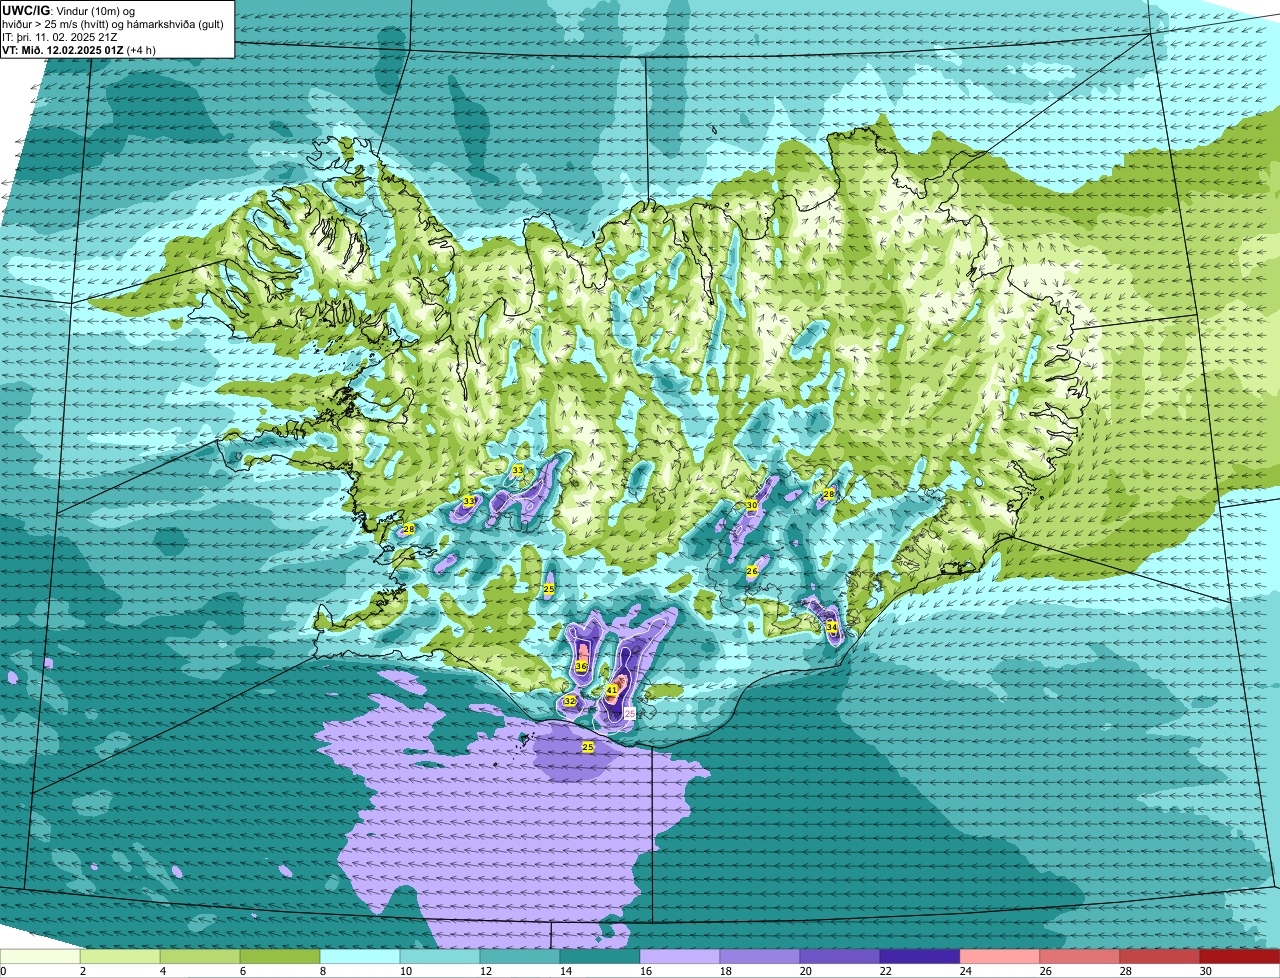The height and width of the screenshot is (978, 1280).
Task: Click the legend tick label 30
Action: pyautogui.click(x=1206, y=971)
